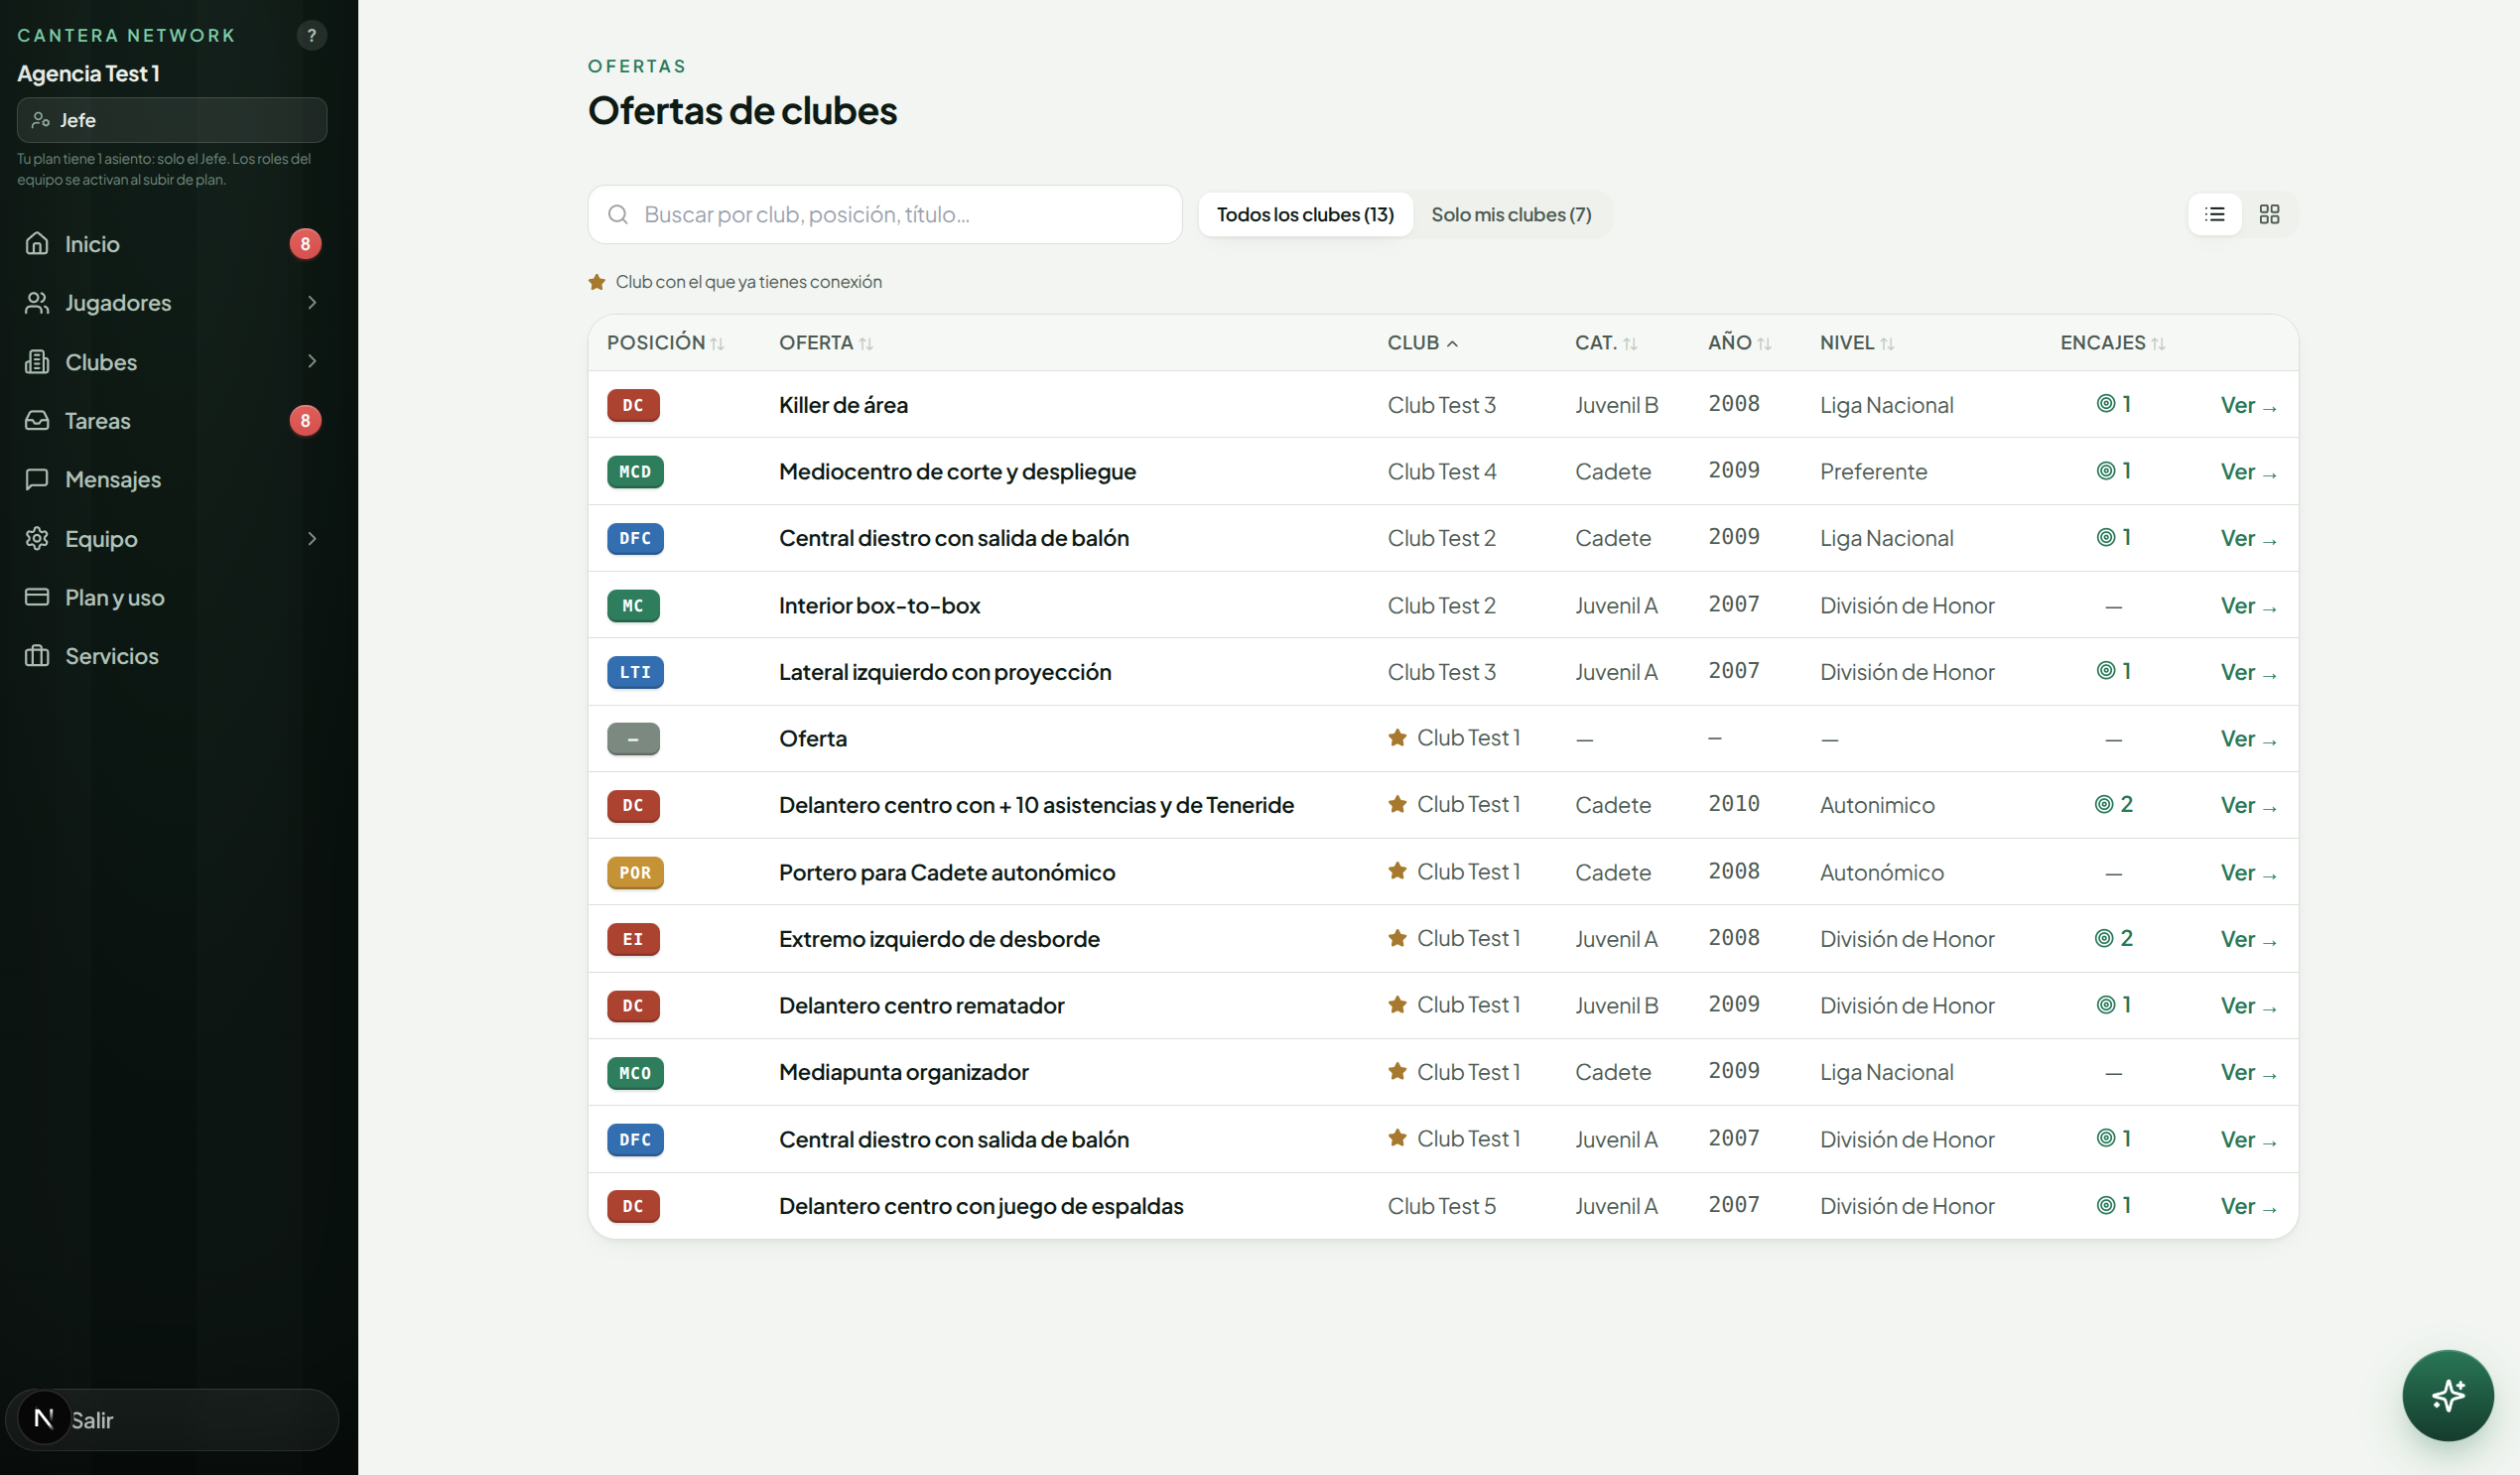2520x1475 pixels.
Task: Click the Plan y uso card icon
Action: click(x=37, y=597)
